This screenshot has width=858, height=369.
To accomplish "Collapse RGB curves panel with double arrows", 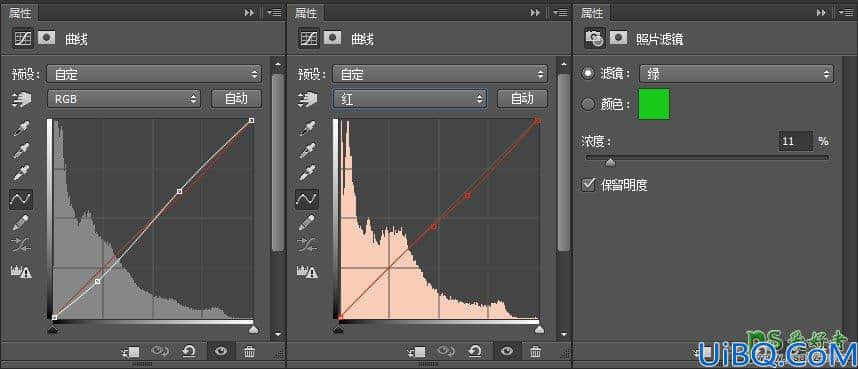I will [249, 12].
